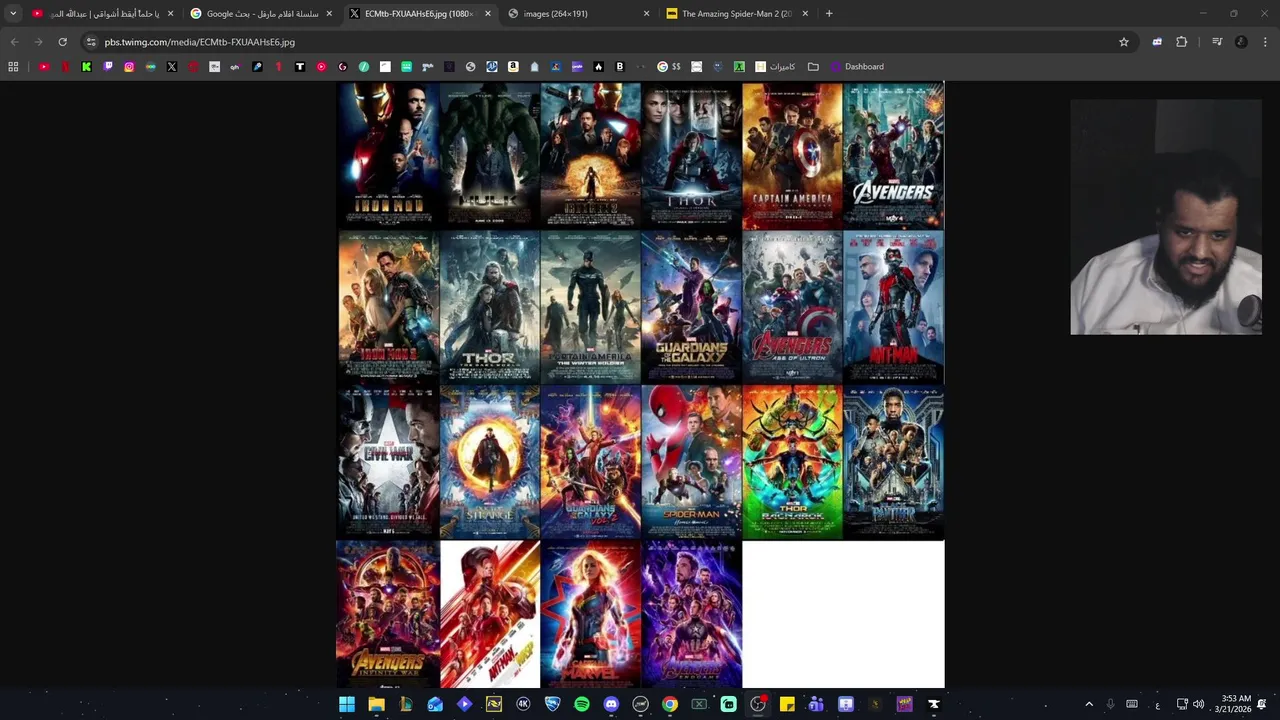This screenshot has height=720, width=1280.
Task: Open 4K downloader from the taskbar
Action: [x=523, y=704]
